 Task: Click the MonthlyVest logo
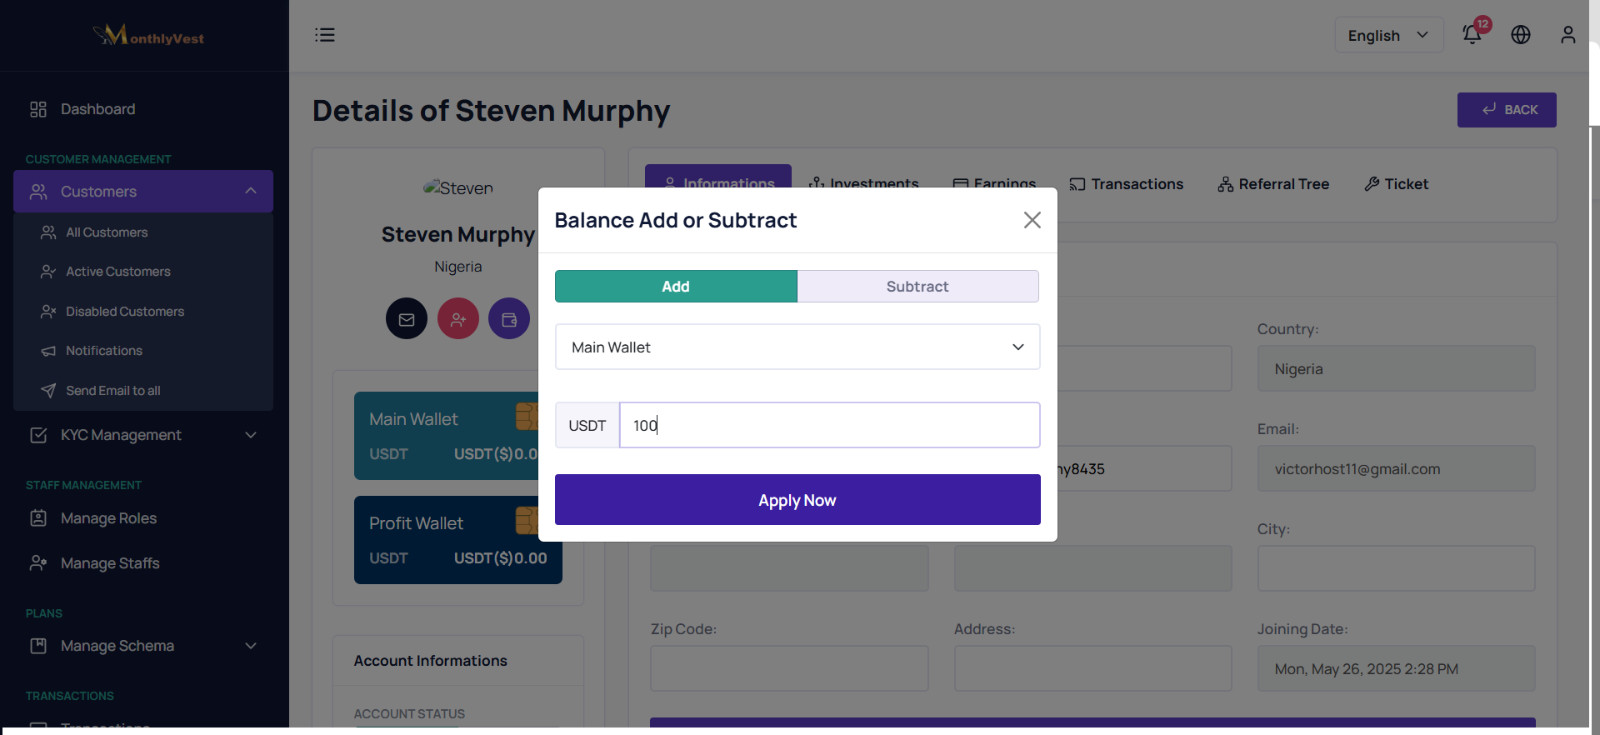click(148, 36)
